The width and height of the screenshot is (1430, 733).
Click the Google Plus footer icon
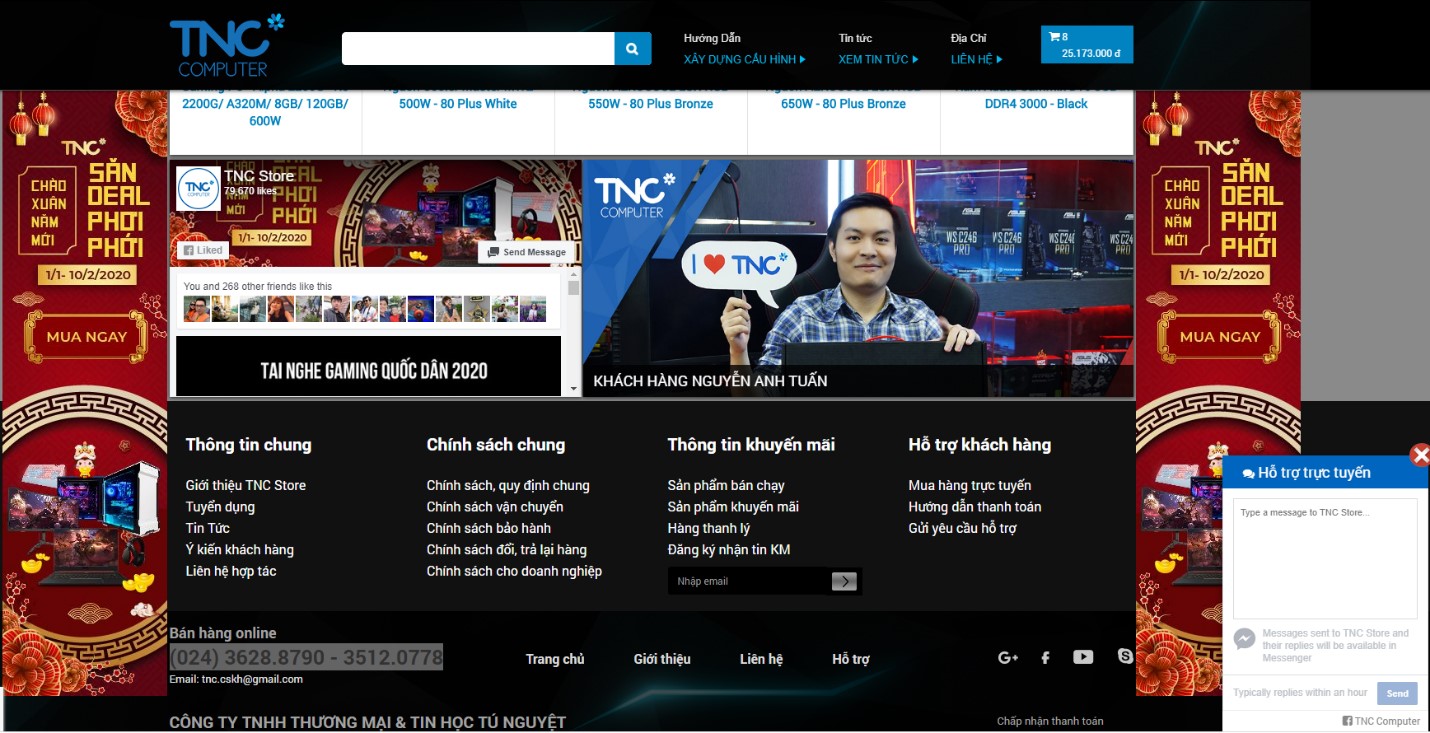point(1008,657)
